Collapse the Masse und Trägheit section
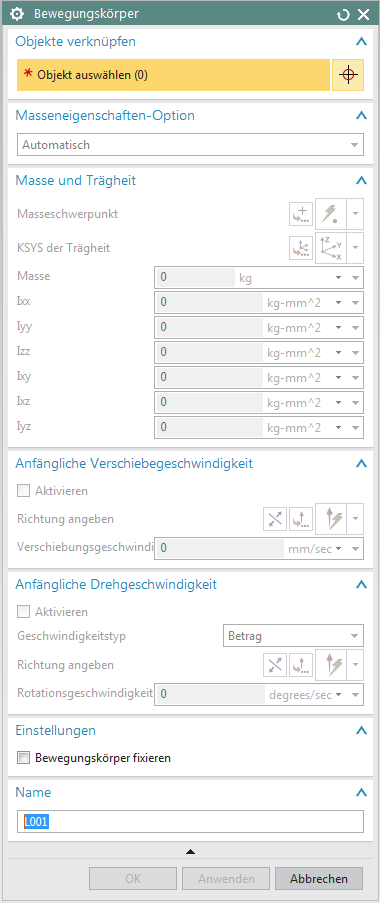The image size is (380, 903). [x=361, y=181]
